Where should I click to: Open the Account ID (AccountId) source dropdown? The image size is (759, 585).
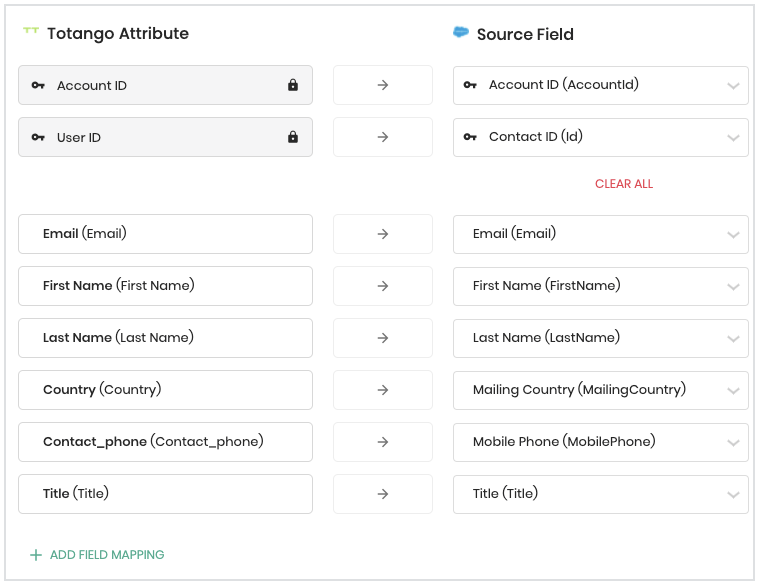click(x=601, y=85)
